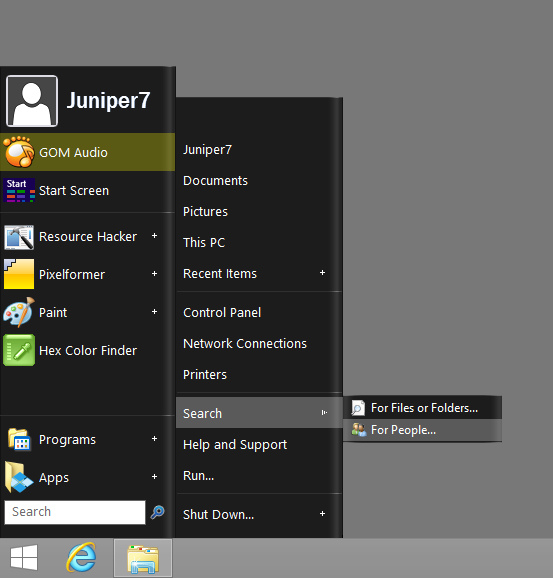Click the Resource Hacker hammer icon

tap(19, 237)
